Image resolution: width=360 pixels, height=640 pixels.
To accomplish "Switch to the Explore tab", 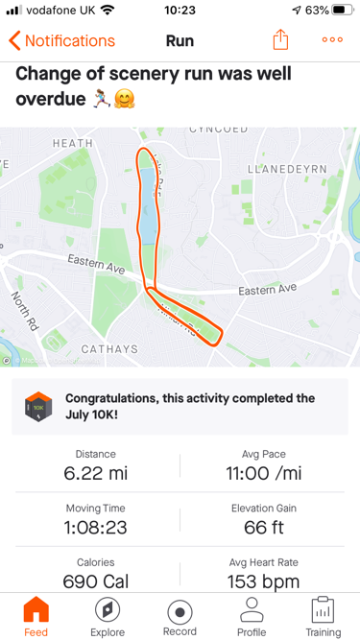I will coord(107,617).
